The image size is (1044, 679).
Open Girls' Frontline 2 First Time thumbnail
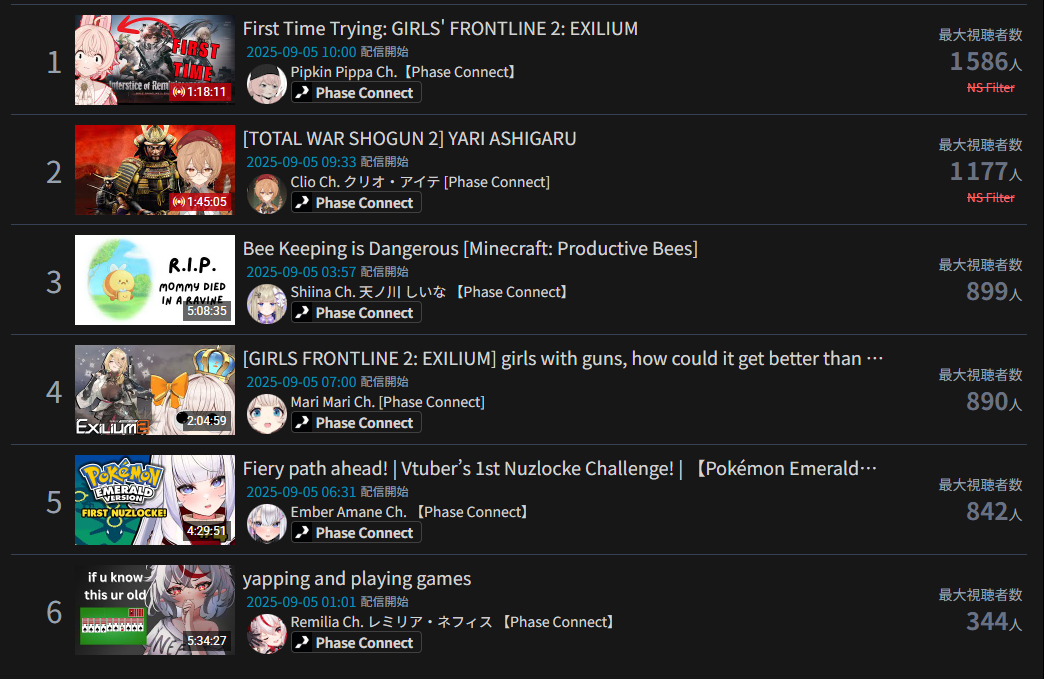coord(155,60)
